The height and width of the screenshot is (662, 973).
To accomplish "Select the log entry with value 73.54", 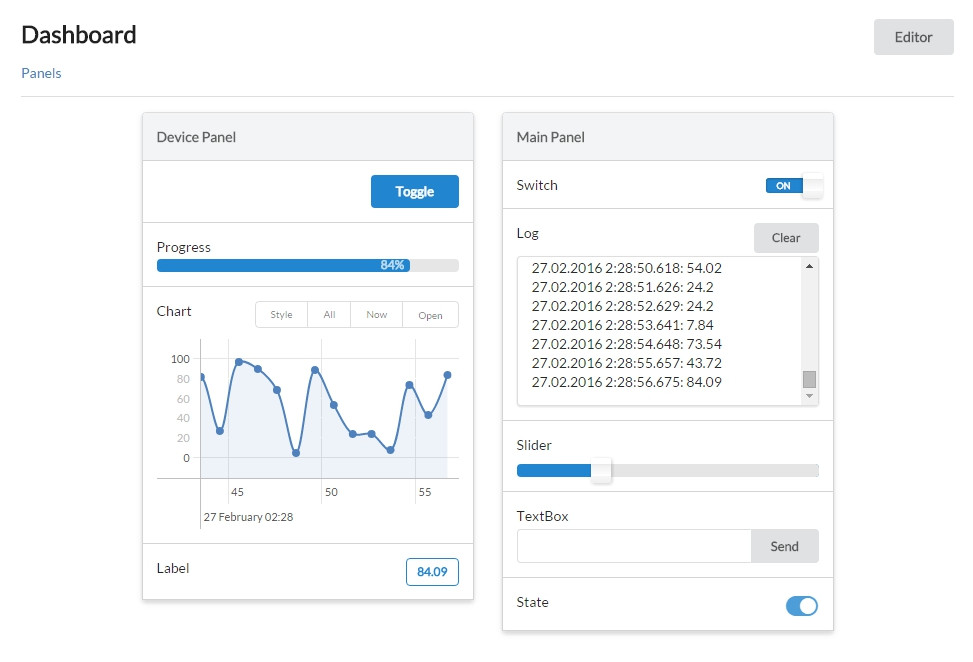I will pyautogui.click(x=626, y=344).
